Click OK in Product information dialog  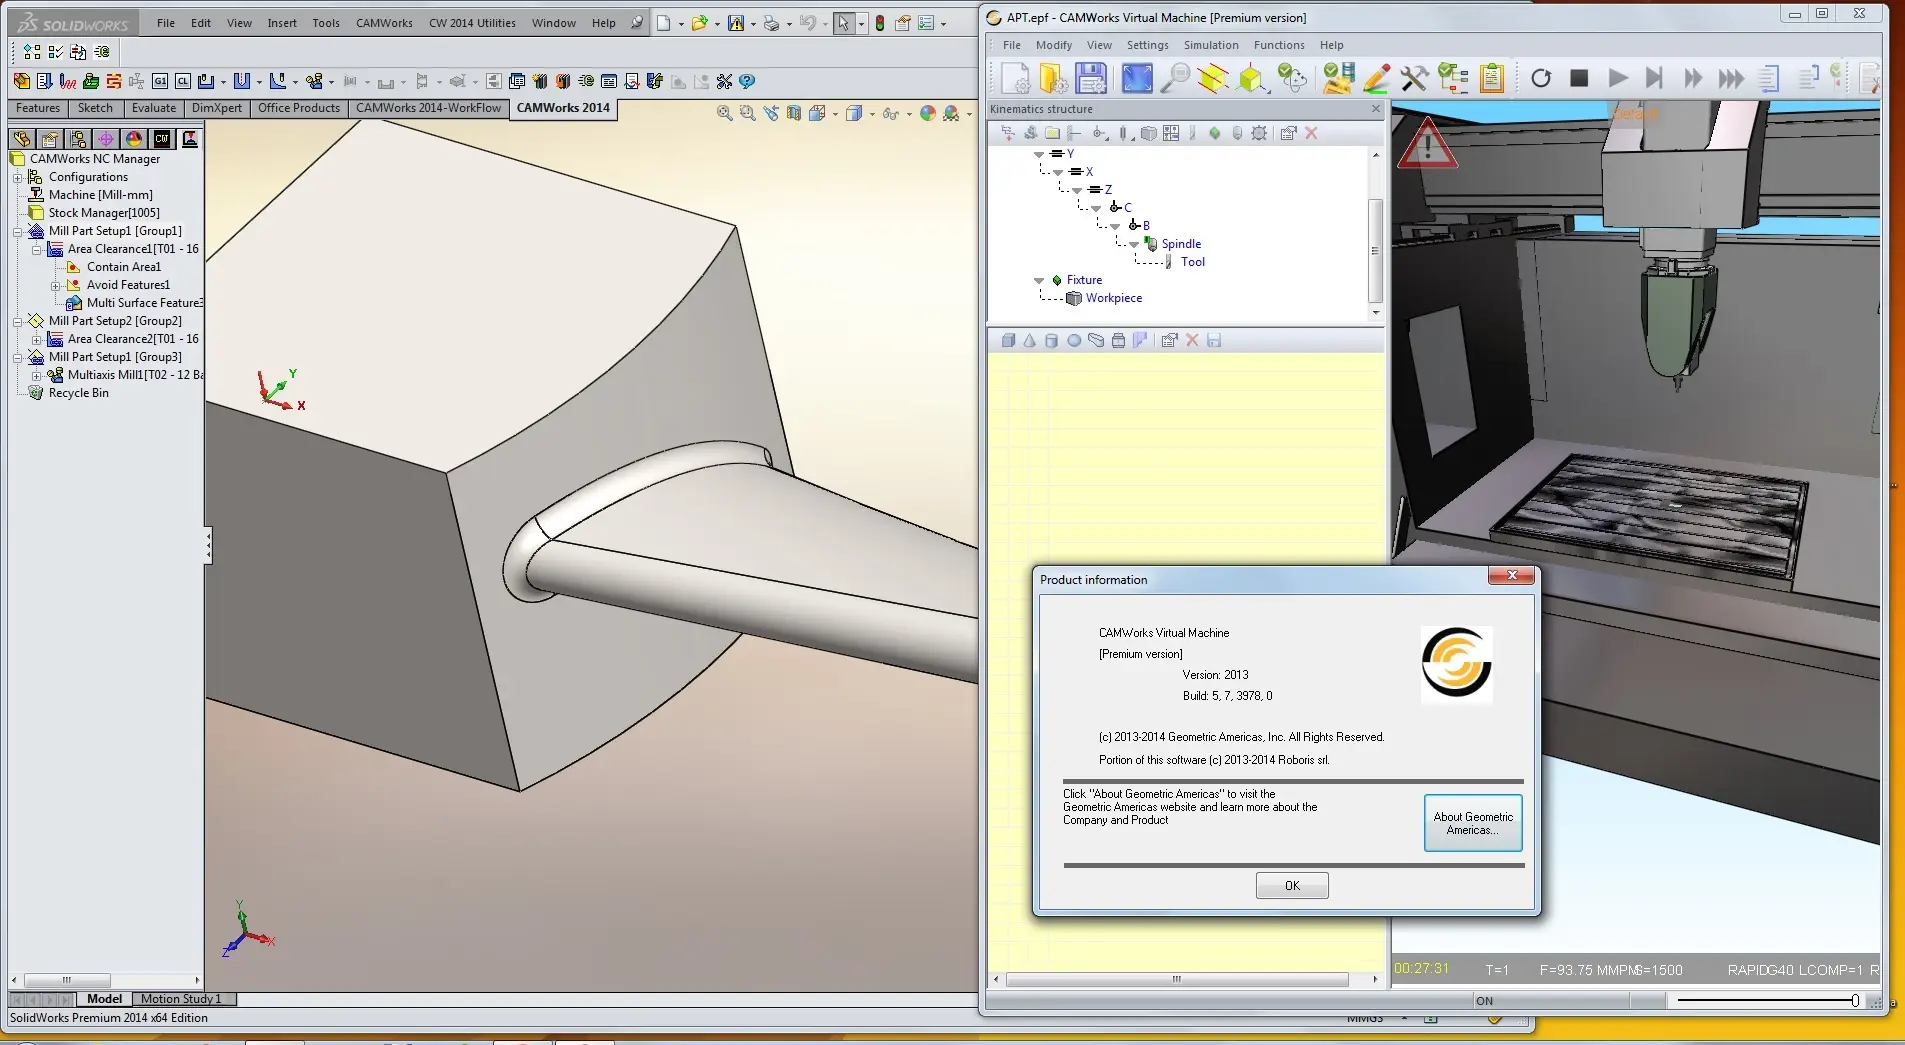point(1292,886)
